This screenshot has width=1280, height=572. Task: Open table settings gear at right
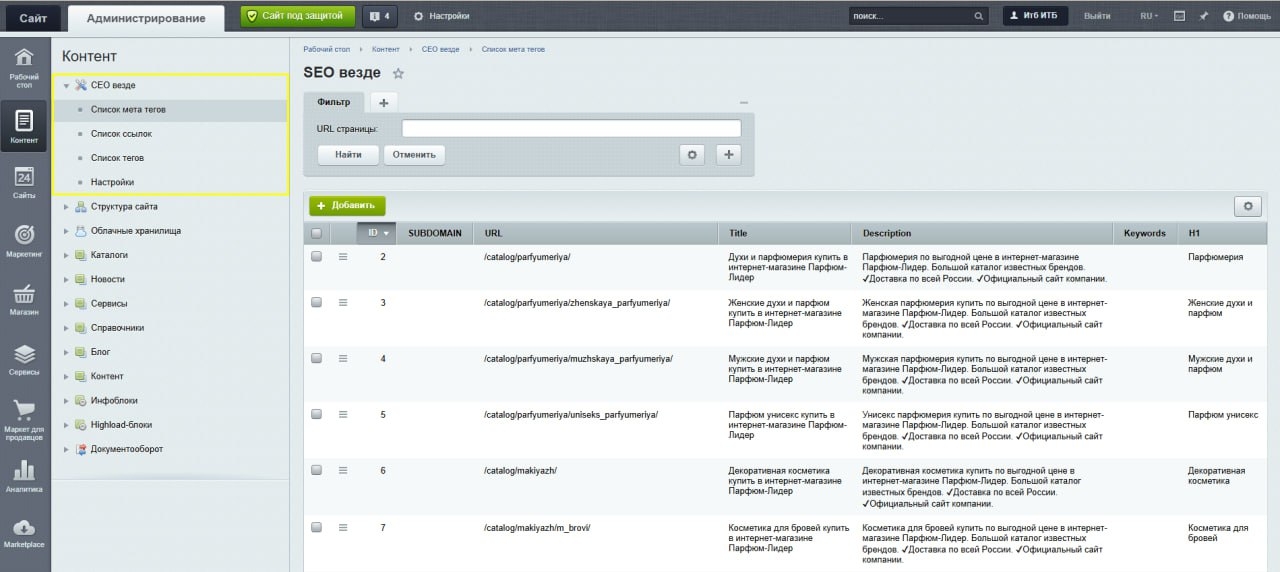click(1247, 206)
